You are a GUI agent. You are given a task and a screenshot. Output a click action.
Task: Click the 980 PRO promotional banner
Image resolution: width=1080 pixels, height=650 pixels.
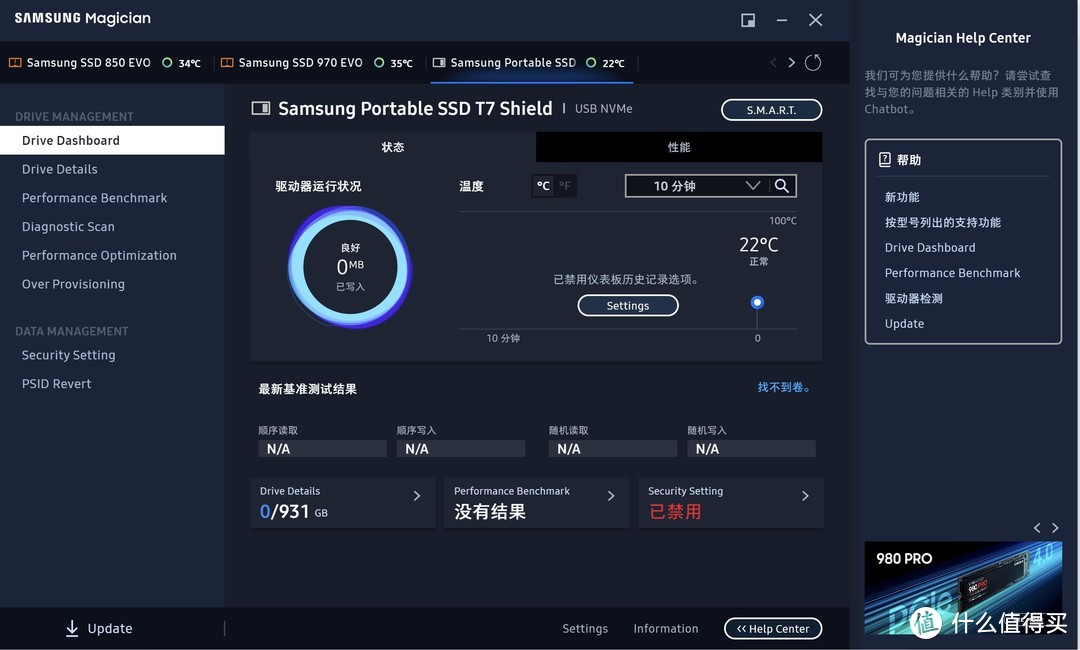click(x=963, y=588)
